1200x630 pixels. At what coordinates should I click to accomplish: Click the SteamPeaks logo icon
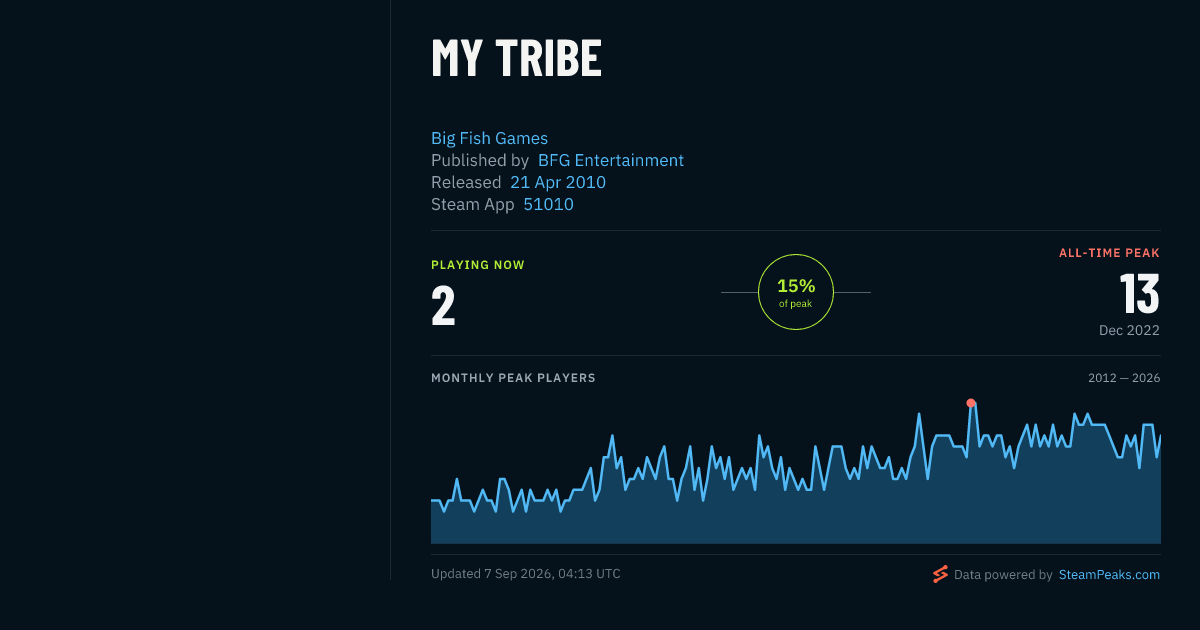[940, 574]
